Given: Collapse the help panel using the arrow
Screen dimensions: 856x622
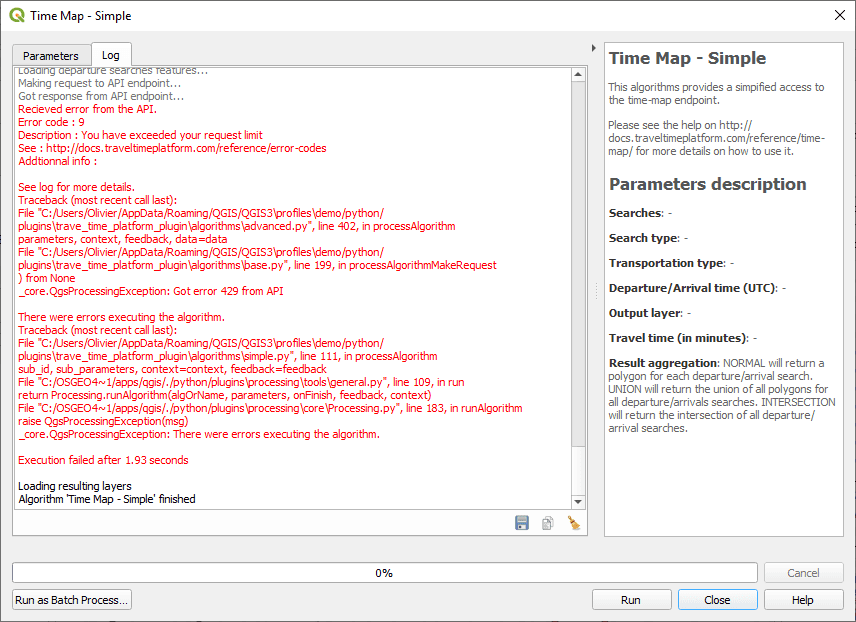Looking at the screenshot, I should click(593, 47).
